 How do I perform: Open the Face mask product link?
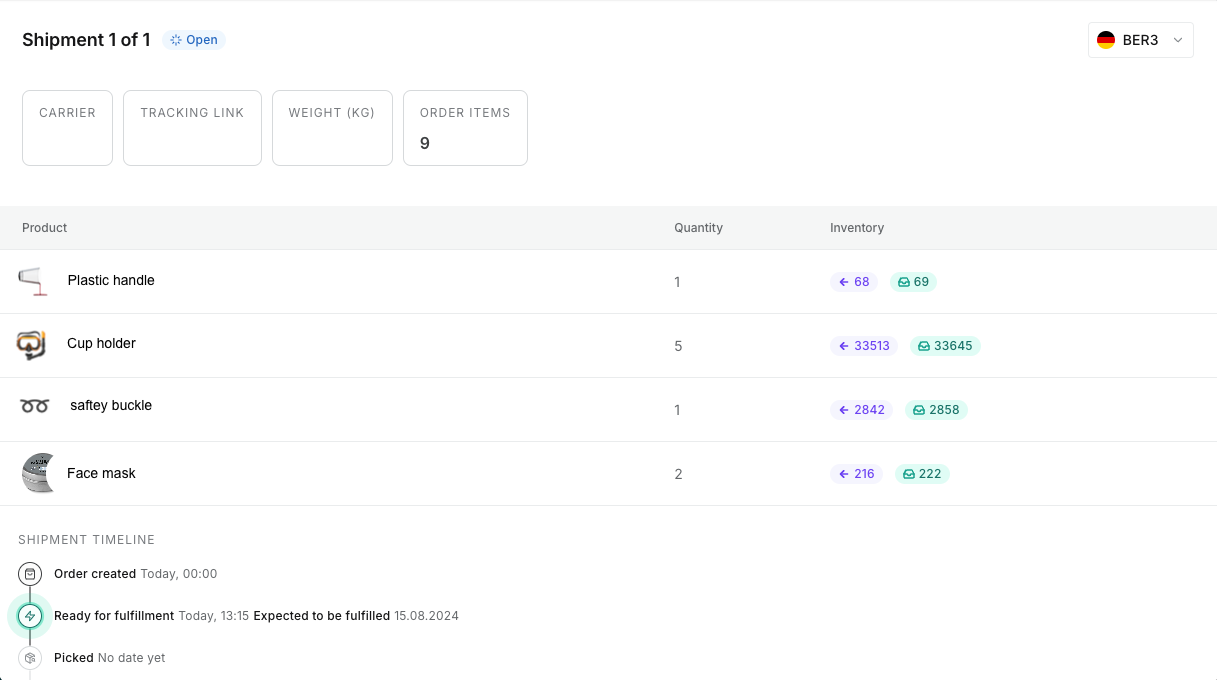click(x=101, y=473)
